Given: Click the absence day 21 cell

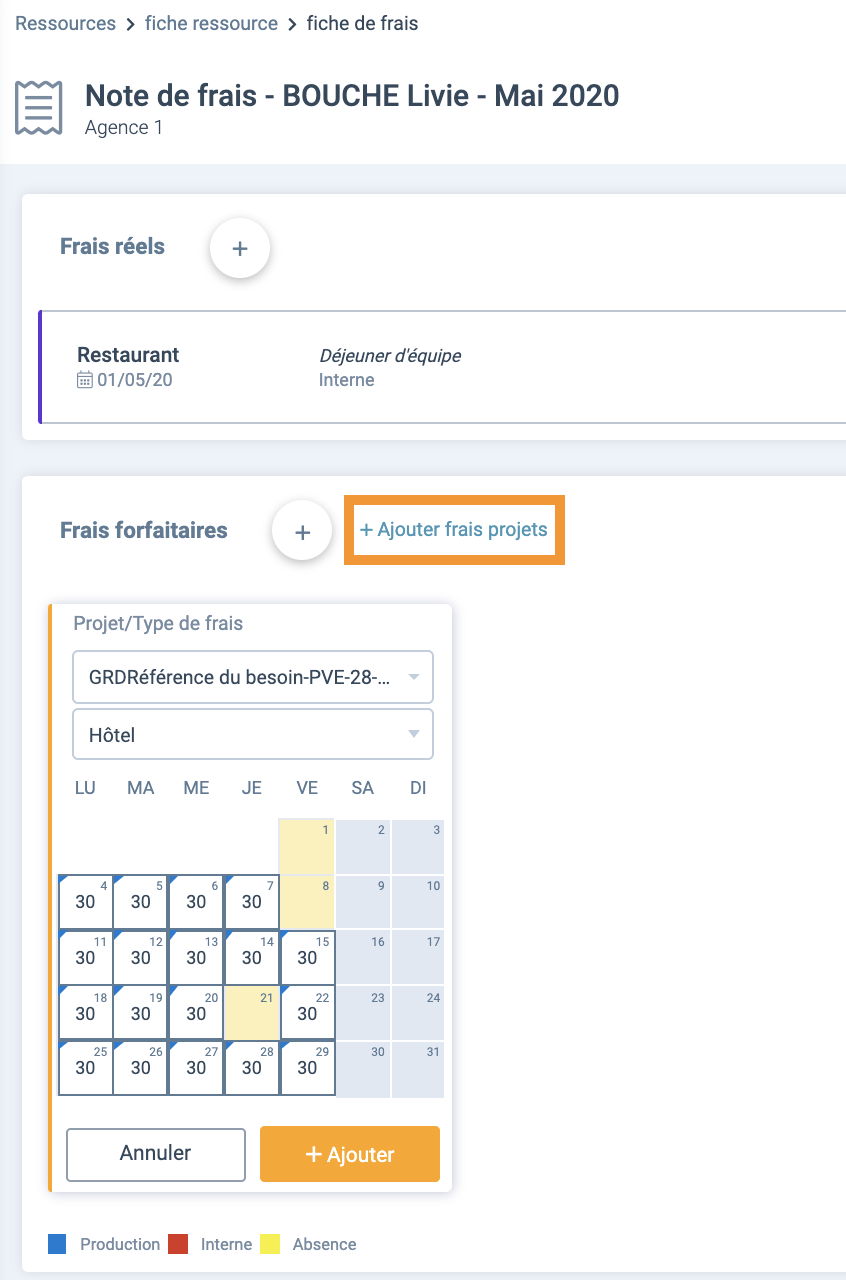Looking at the screenshot, I should pos(252,1013).
